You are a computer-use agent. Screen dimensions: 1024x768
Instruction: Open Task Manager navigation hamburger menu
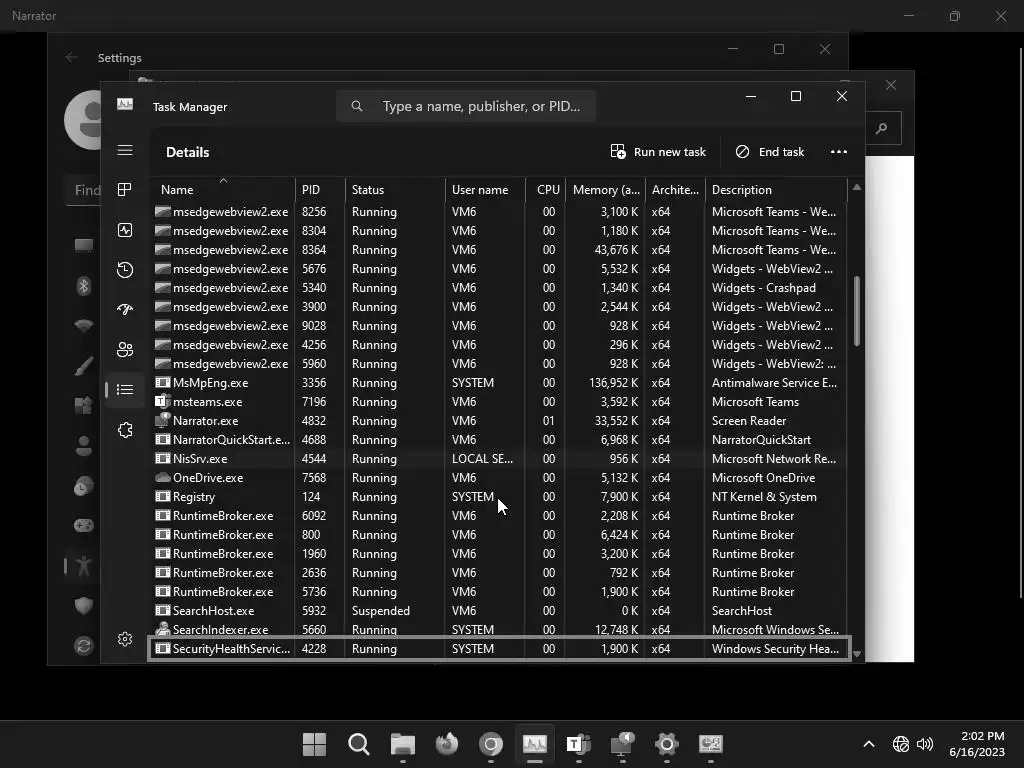pos(125,151)
